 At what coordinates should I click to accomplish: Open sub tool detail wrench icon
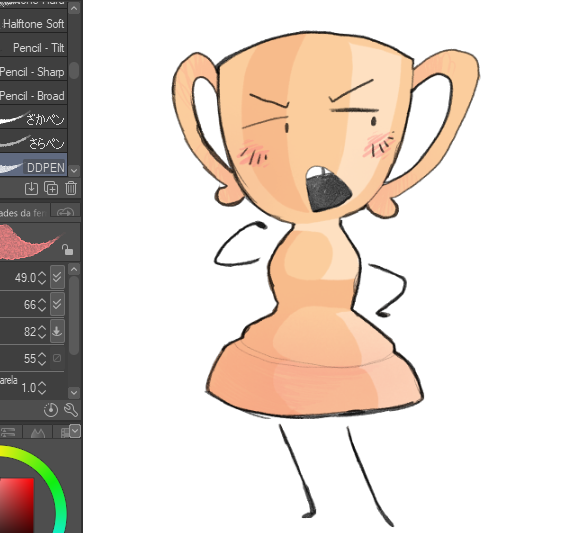(71, 410)
